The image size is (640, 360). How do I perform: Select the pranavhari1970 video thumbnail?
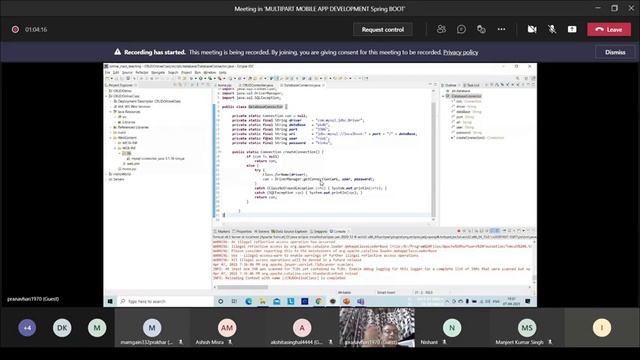[377, 327]
